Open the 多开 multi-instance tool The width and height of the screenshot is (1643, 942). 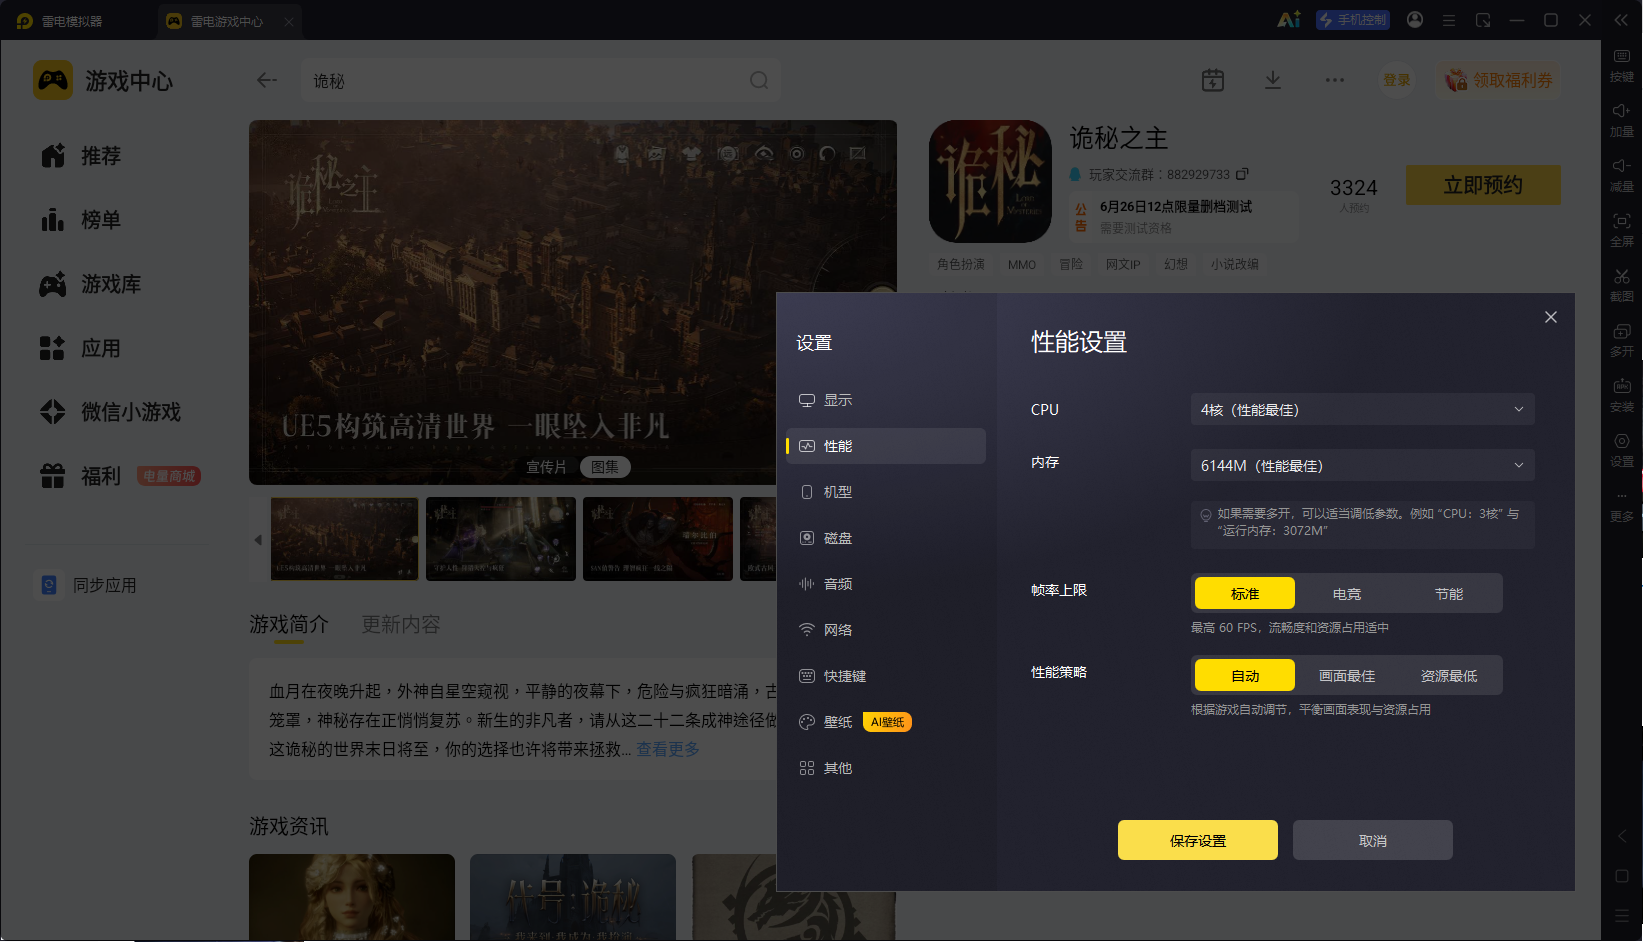1621,339
